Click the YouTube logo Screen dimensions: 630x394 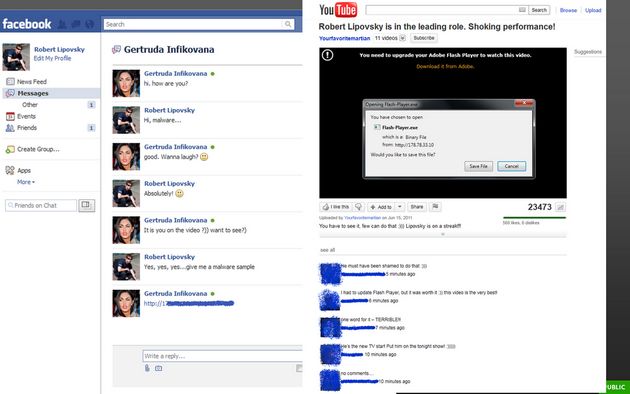tap(338, 10)
